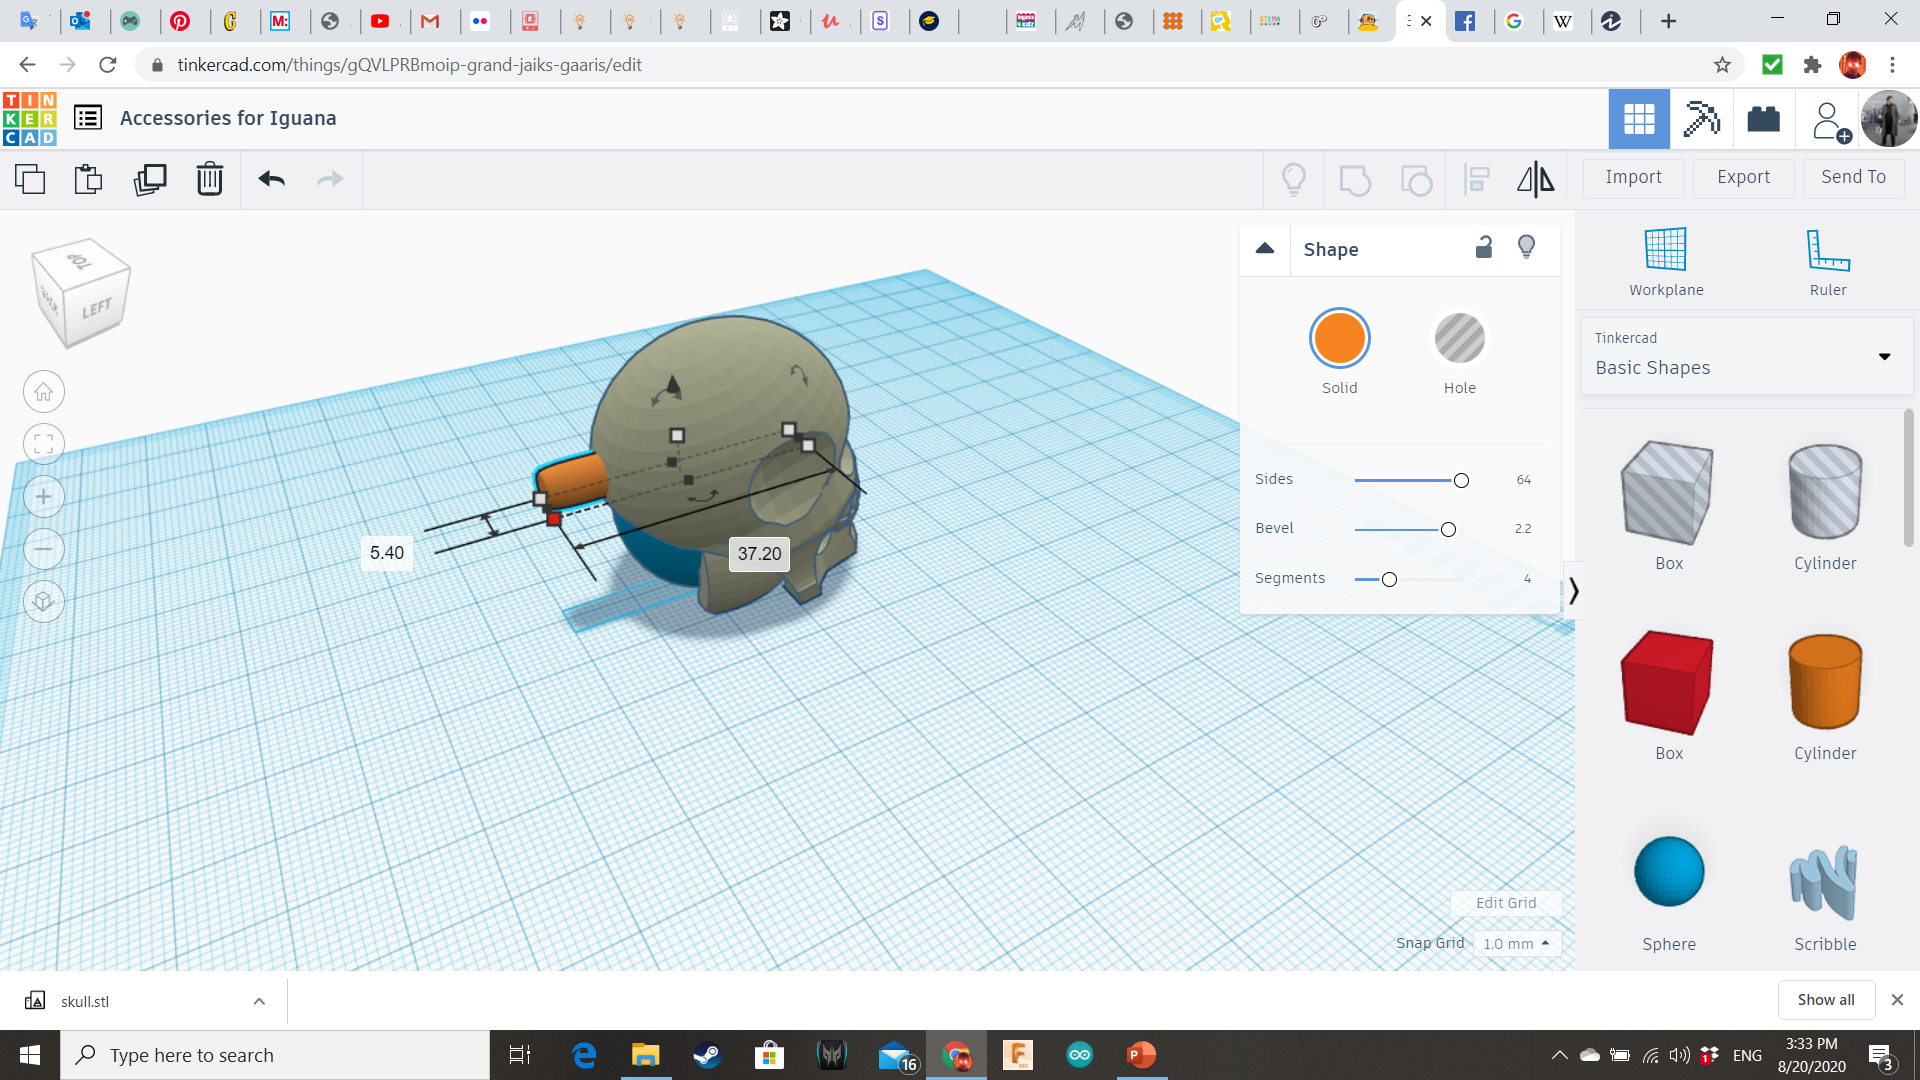The image size is (1920, 1080).
Task: Click Show all lightbulb in toolbar
Action: click(1294, 179)
